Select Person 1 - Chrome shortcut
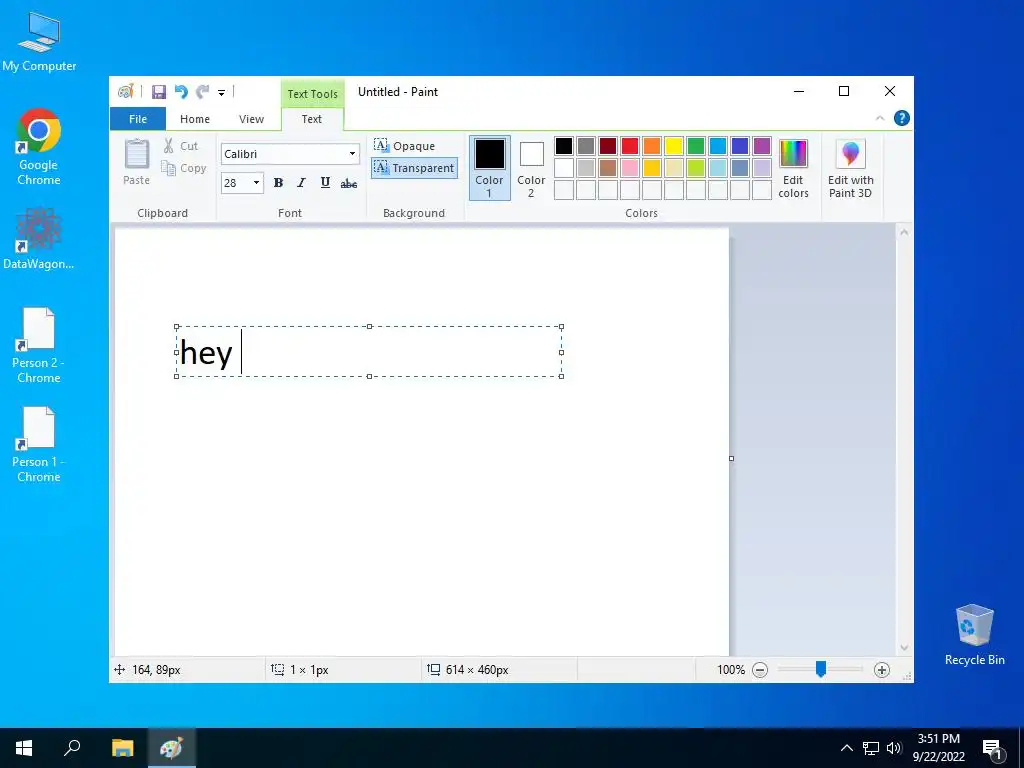This screenshot has height=768, width=1024. click(39, 445)
